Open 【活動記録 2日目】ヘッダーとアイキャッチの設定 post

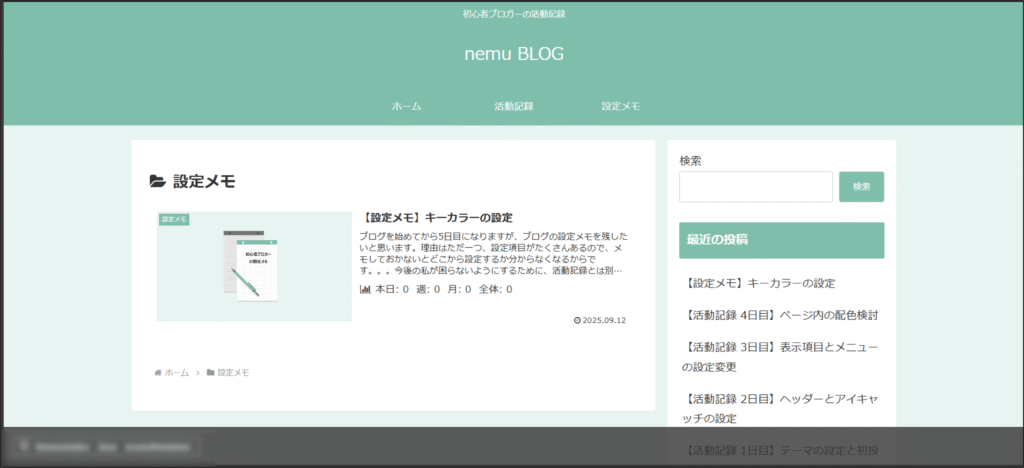click(781, 408)
